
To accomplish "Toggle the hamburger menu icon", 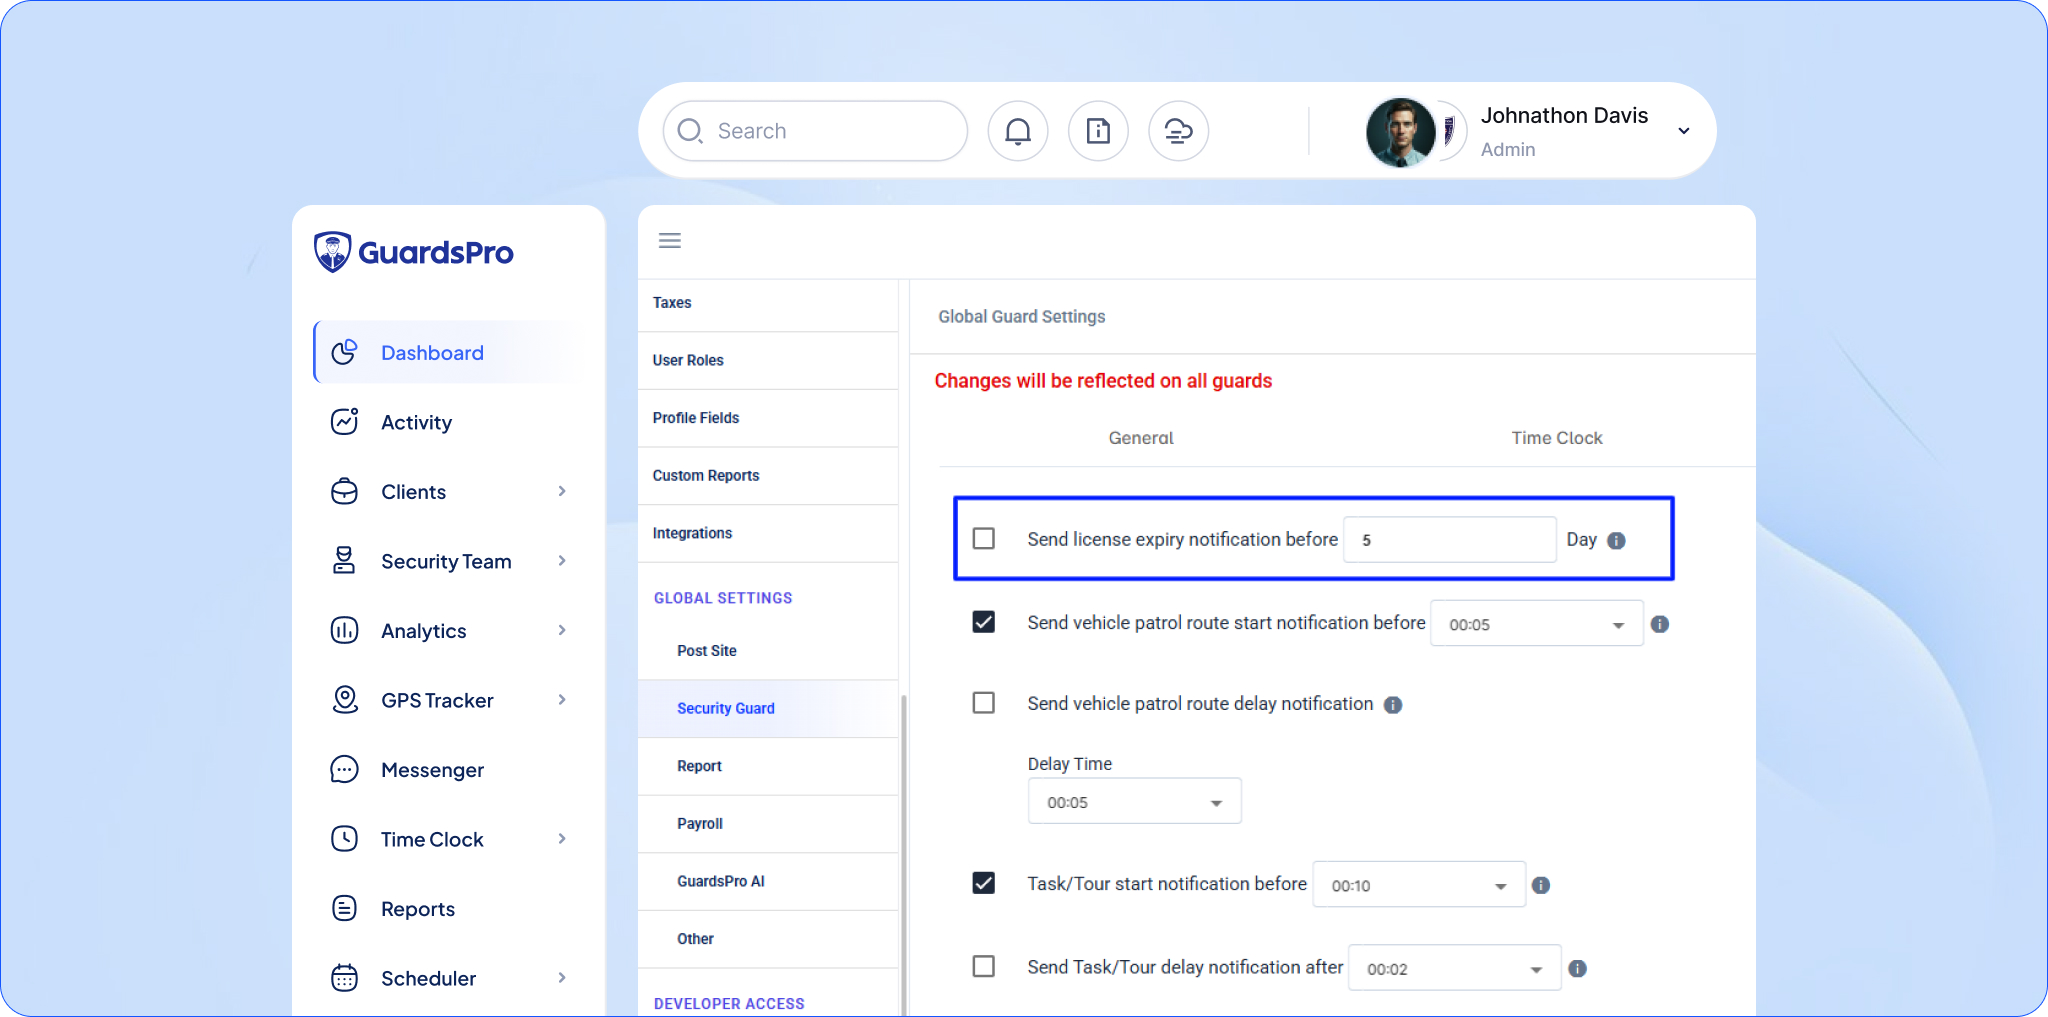I will coord(670,241).
